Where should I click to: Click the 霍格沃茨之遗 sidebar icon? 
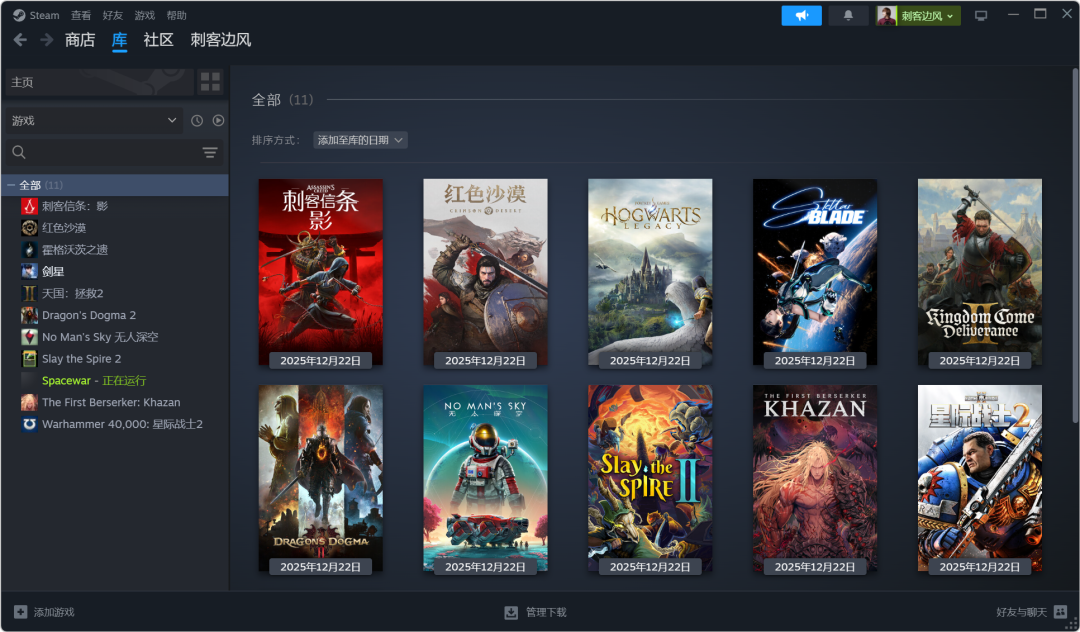coord(29,249)
